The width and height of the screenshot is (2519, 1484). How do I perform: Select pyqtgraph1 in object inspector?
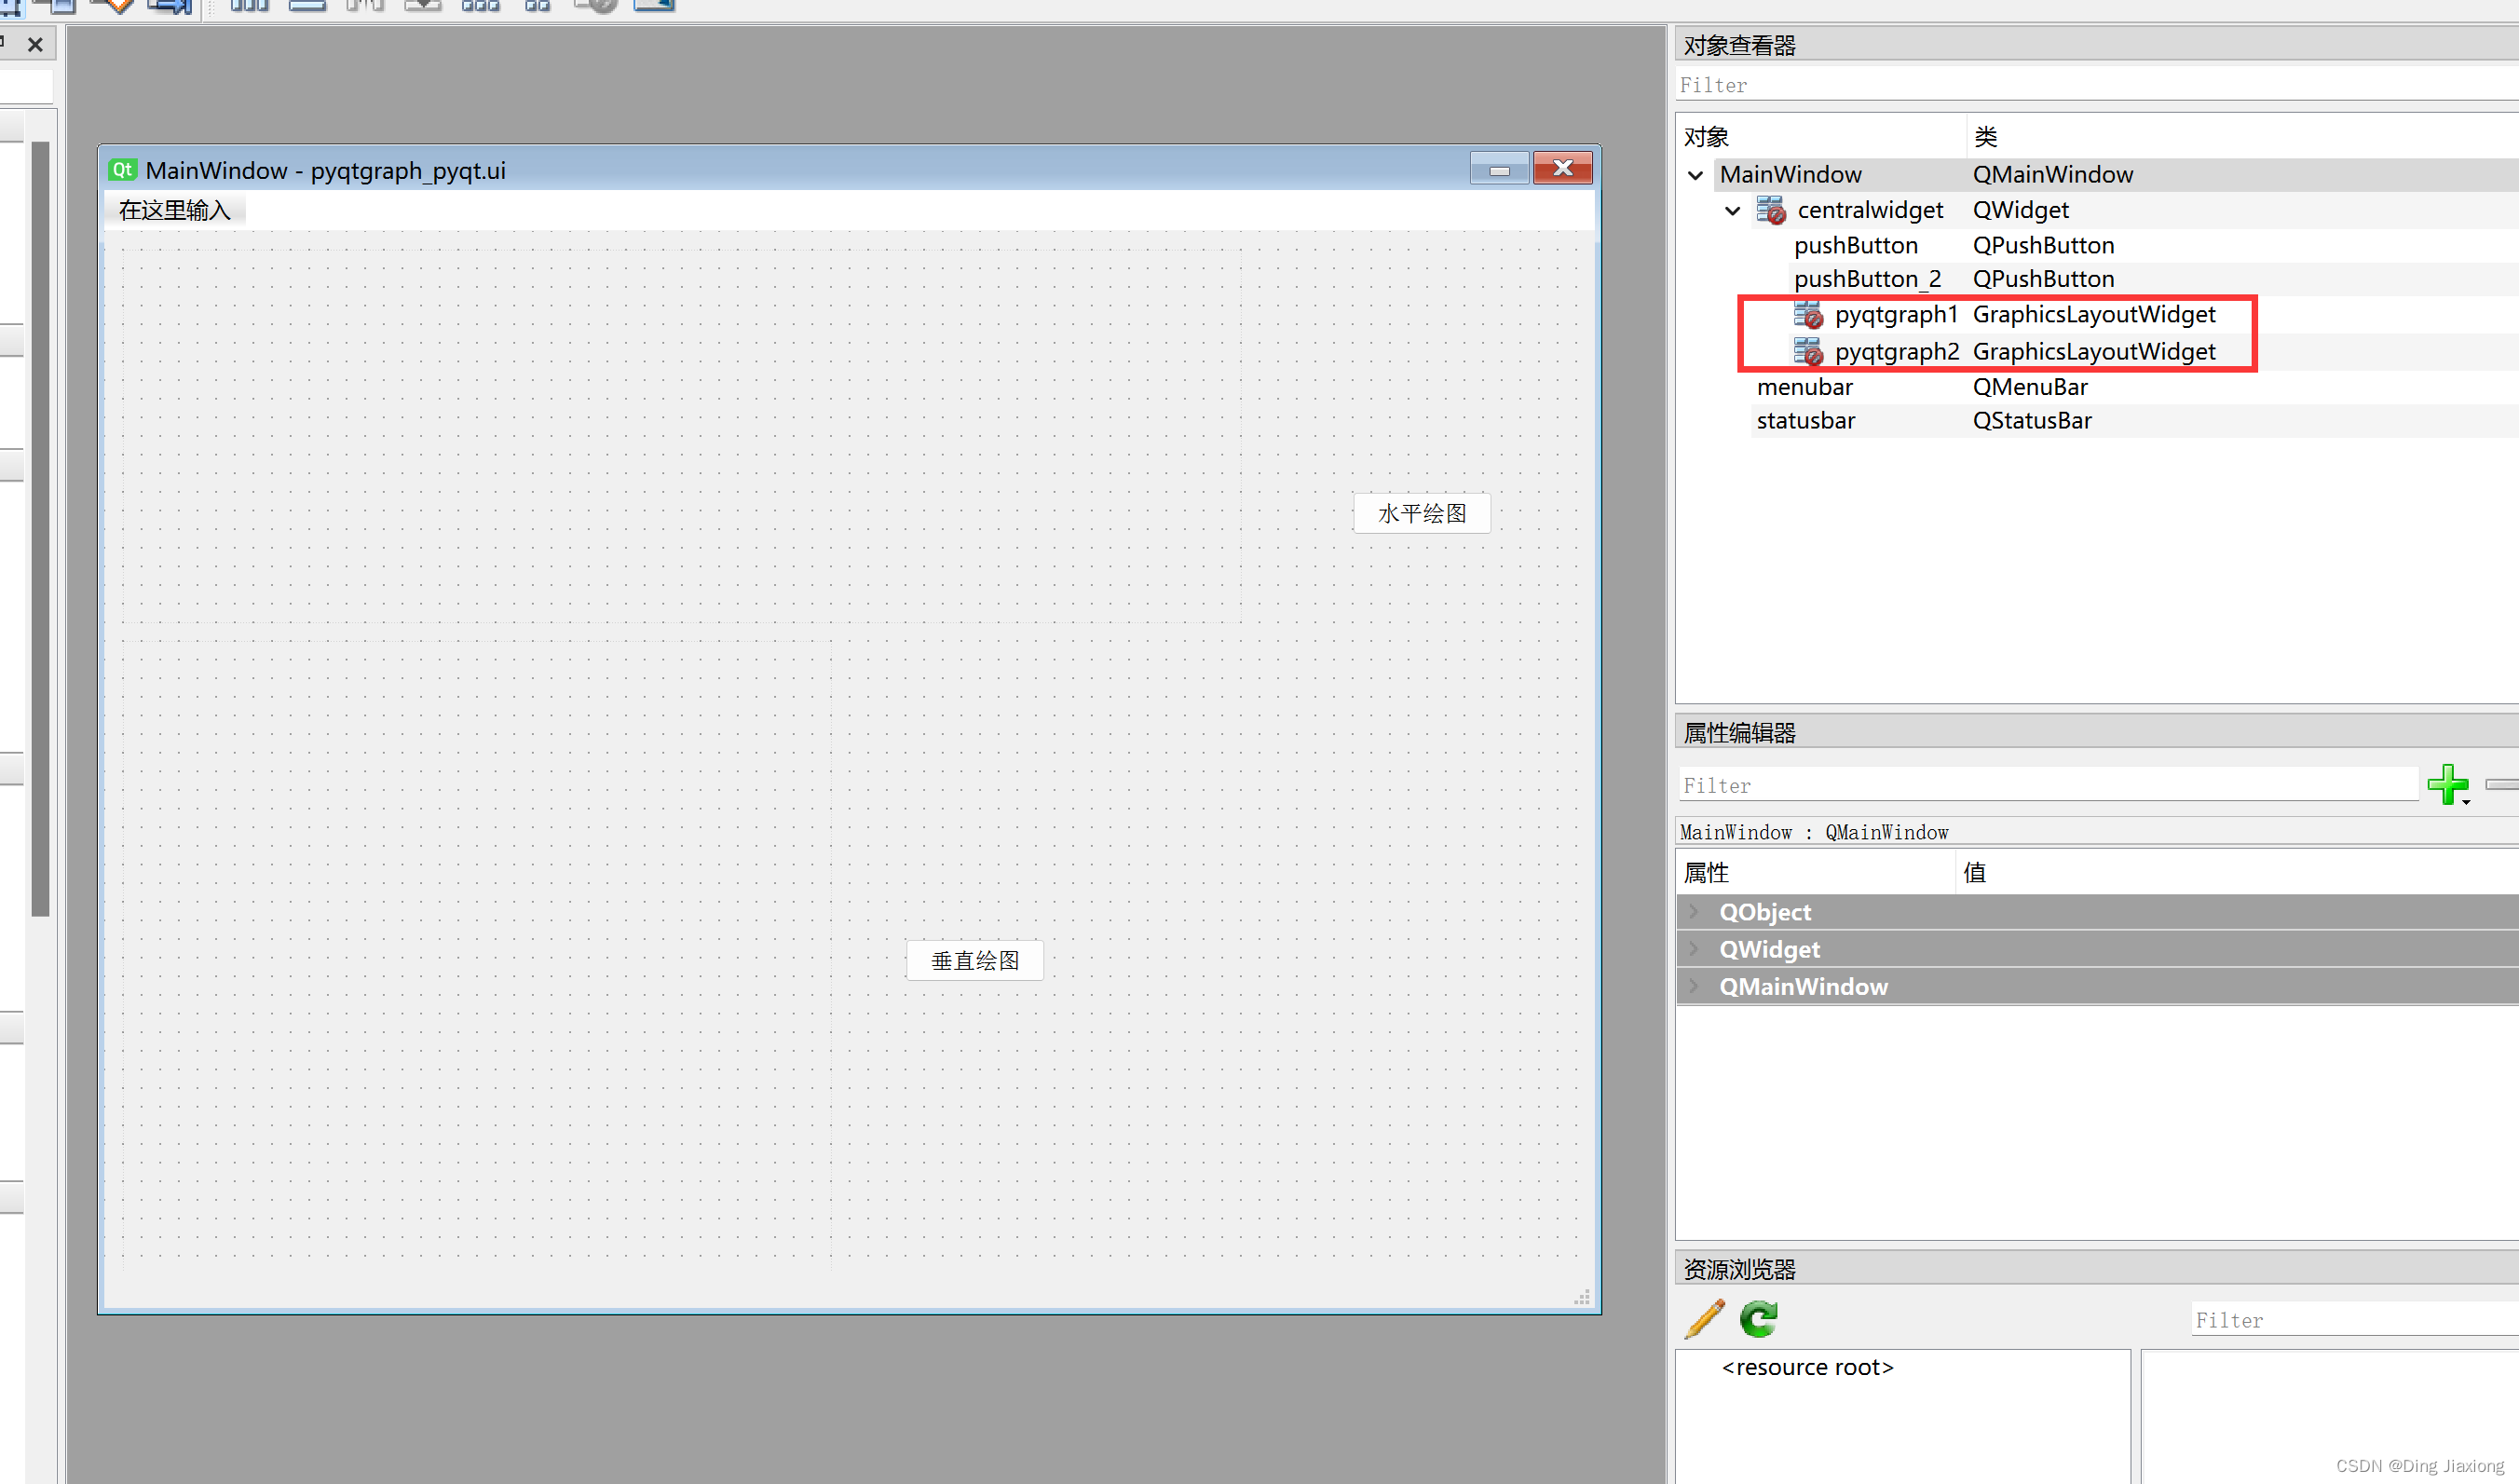pyautogui.click(x=1896, y=314)
